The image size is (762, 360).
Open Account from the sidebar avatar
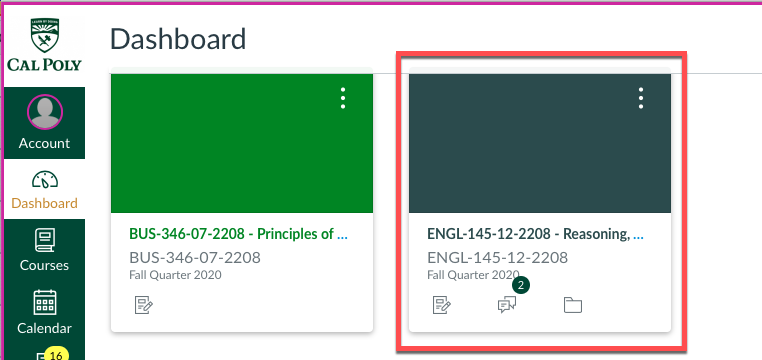(45, 112)
